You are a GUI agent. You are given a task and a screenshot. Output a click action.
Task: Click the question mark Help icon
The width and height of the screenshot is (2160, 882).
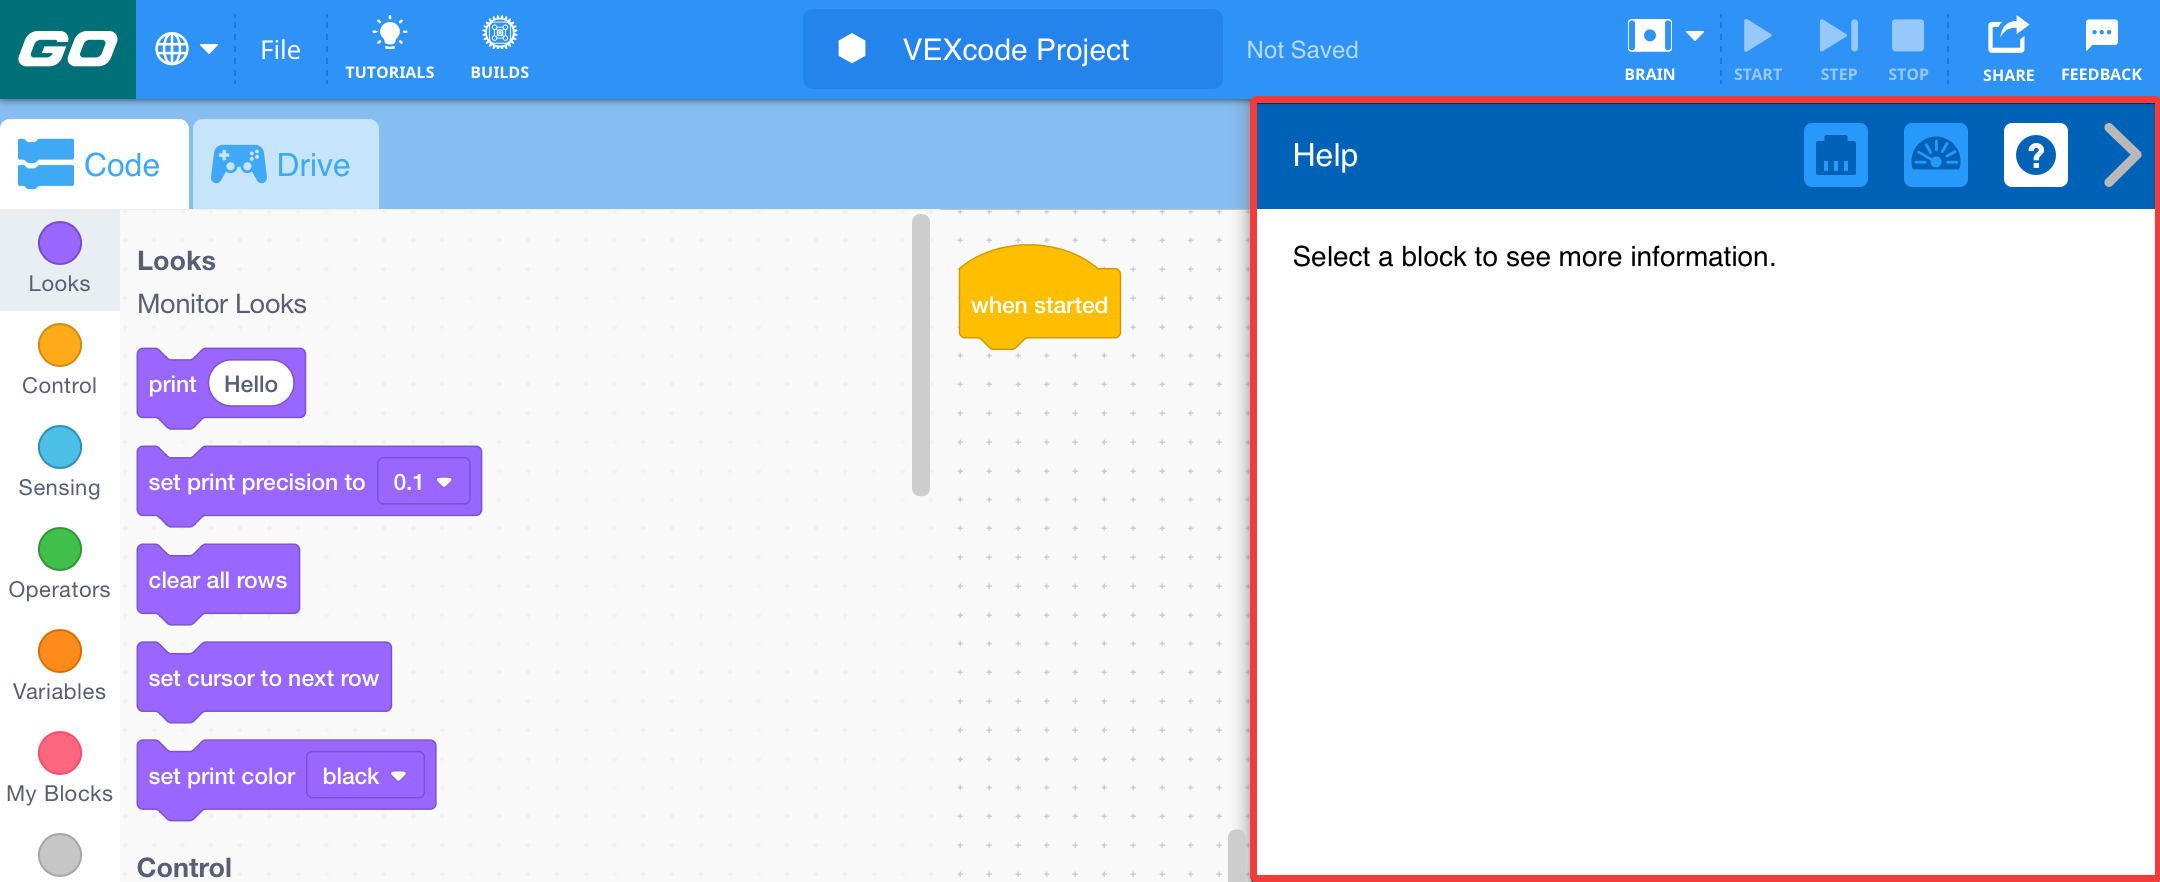point(2036,155)
